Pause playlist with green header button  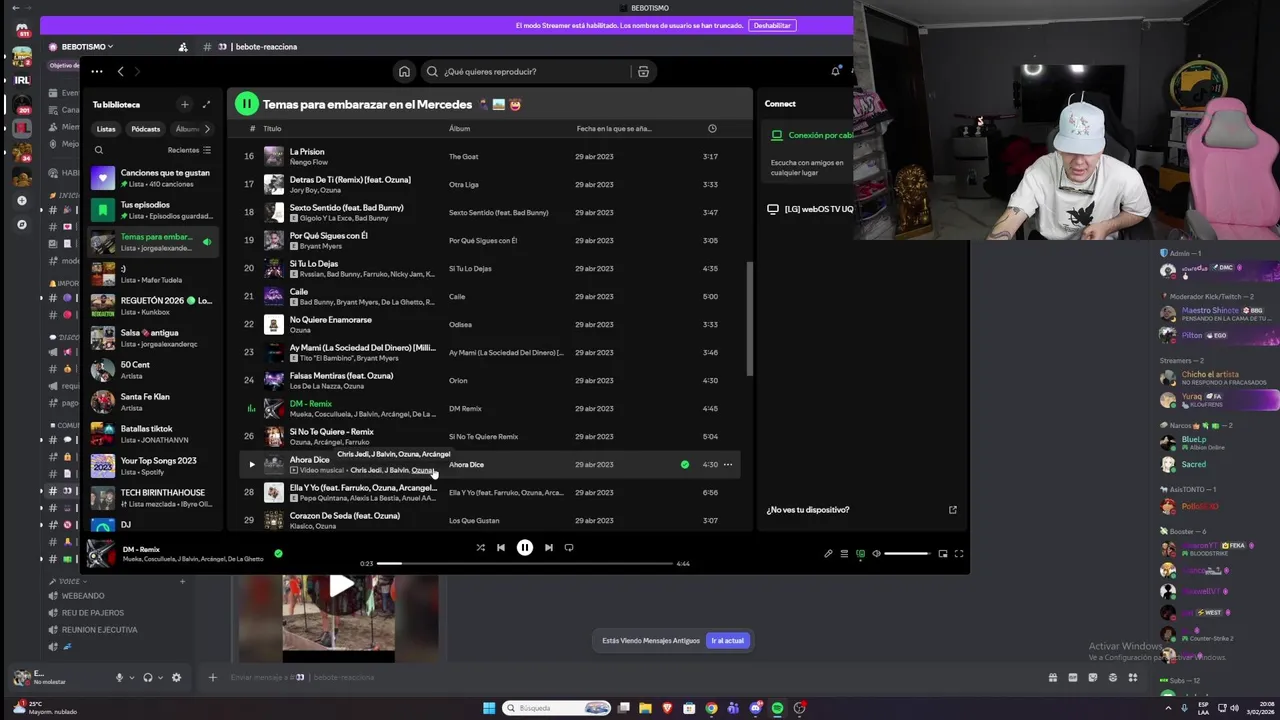246,103
